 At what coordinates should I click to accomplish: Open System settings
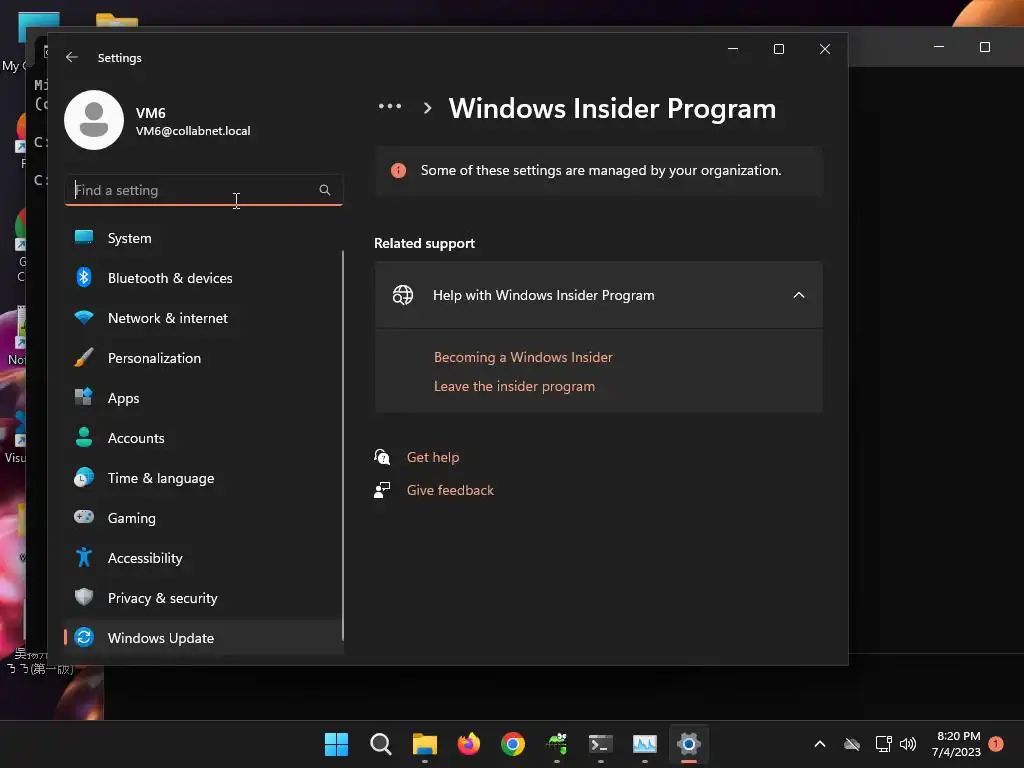tap(204, 238)
